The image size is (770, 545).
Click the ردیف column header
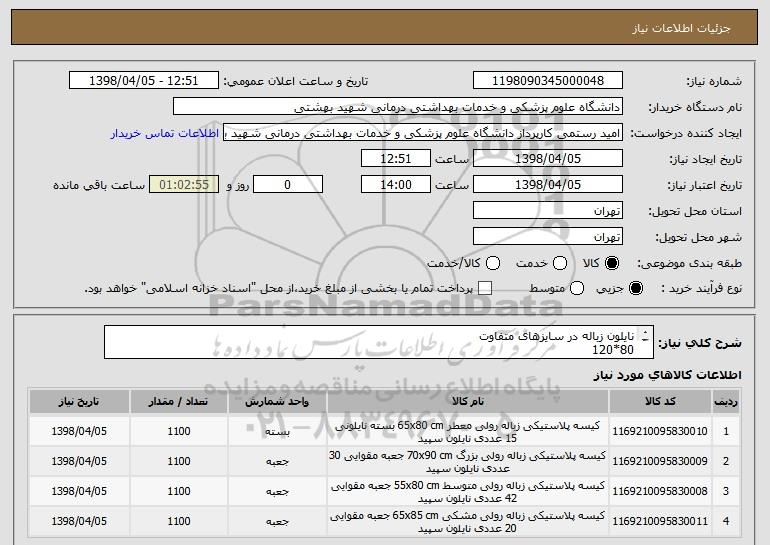point(726,402)
